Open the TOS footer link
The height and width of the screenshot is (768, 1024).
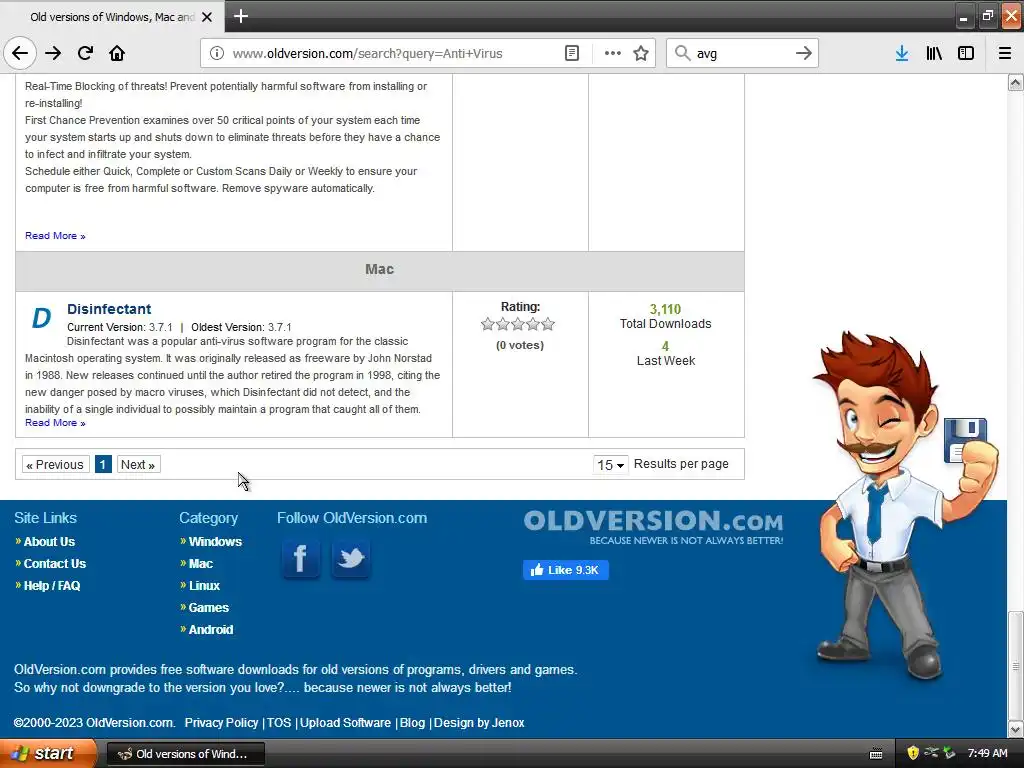coord(279,722)
